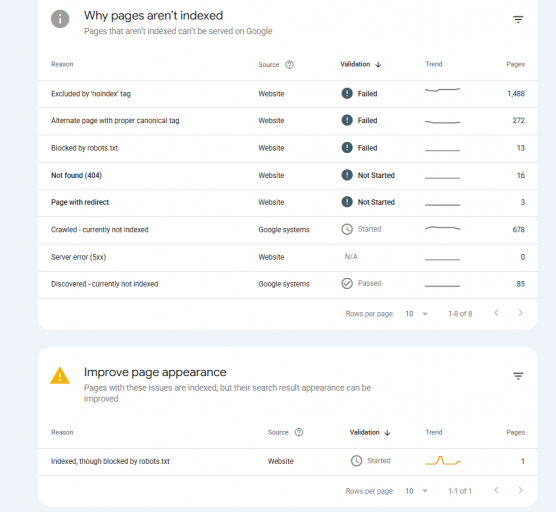Click Google systems source for Discovered - currently not indexed
556x512 pixels.
tap(284, 284)
